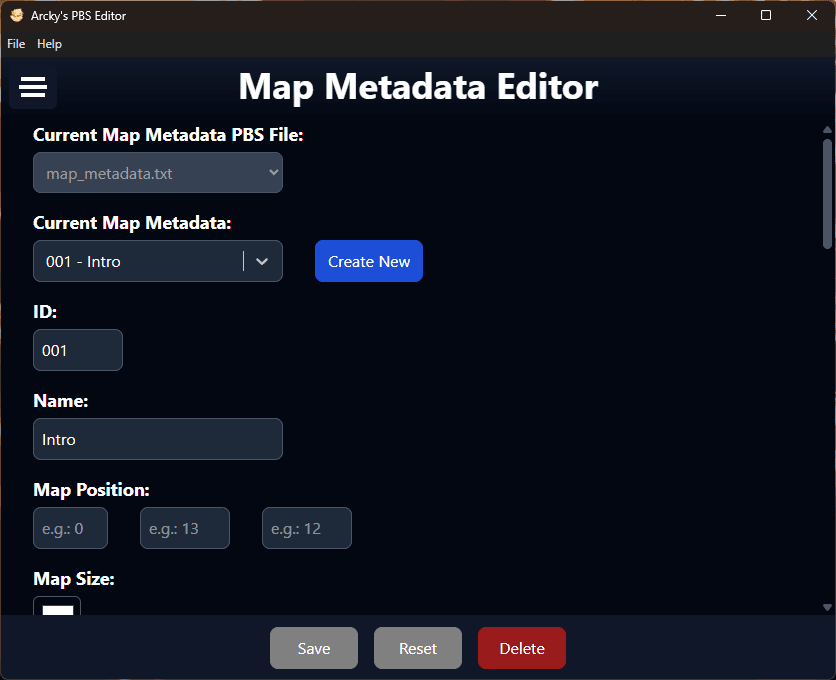Click the scrollbar down arrow
The width and height of the screenshot is (836, 680).
pos(827,607)
